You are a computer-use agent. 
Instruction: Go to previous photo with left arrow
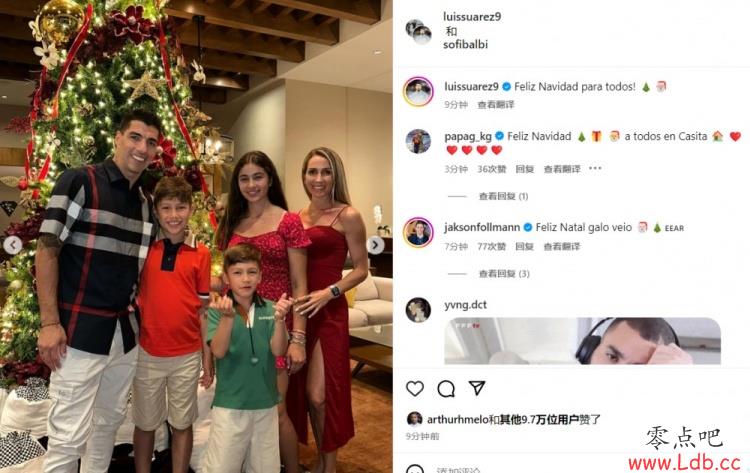coord(13,245)
